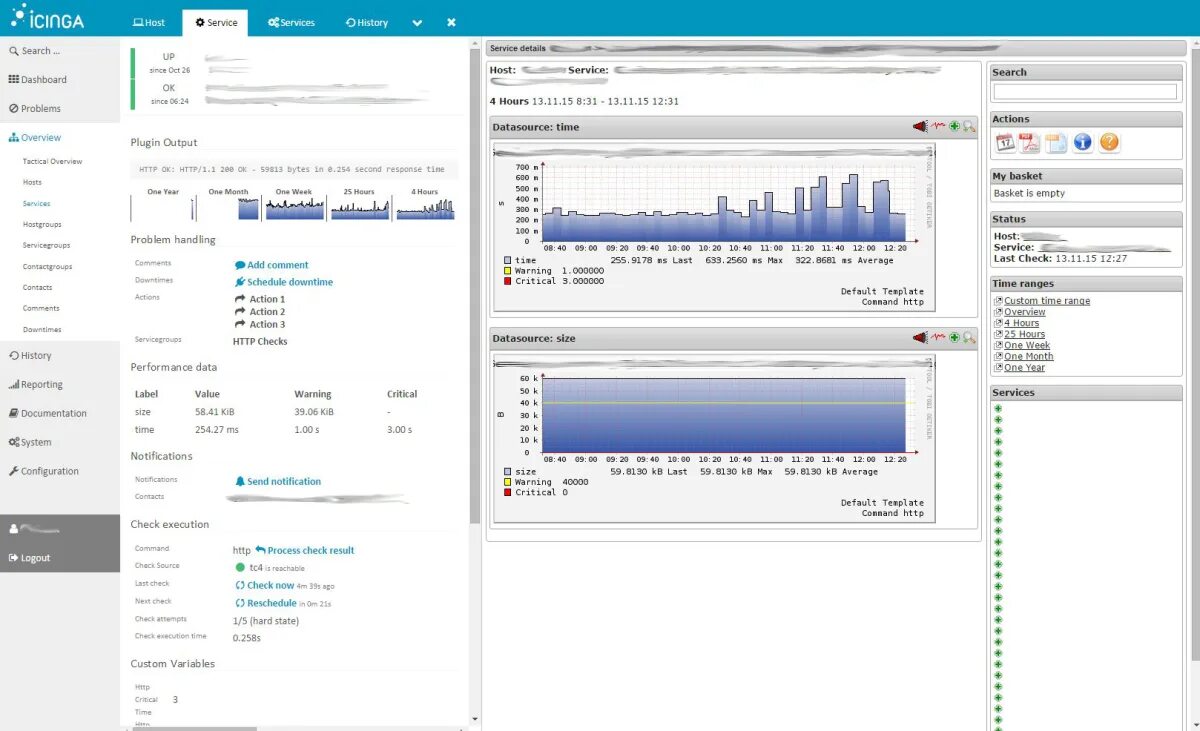Open the One Month graph thumbnail
1200x731 pixels.
pyautogui.click(x=228, y=204)
